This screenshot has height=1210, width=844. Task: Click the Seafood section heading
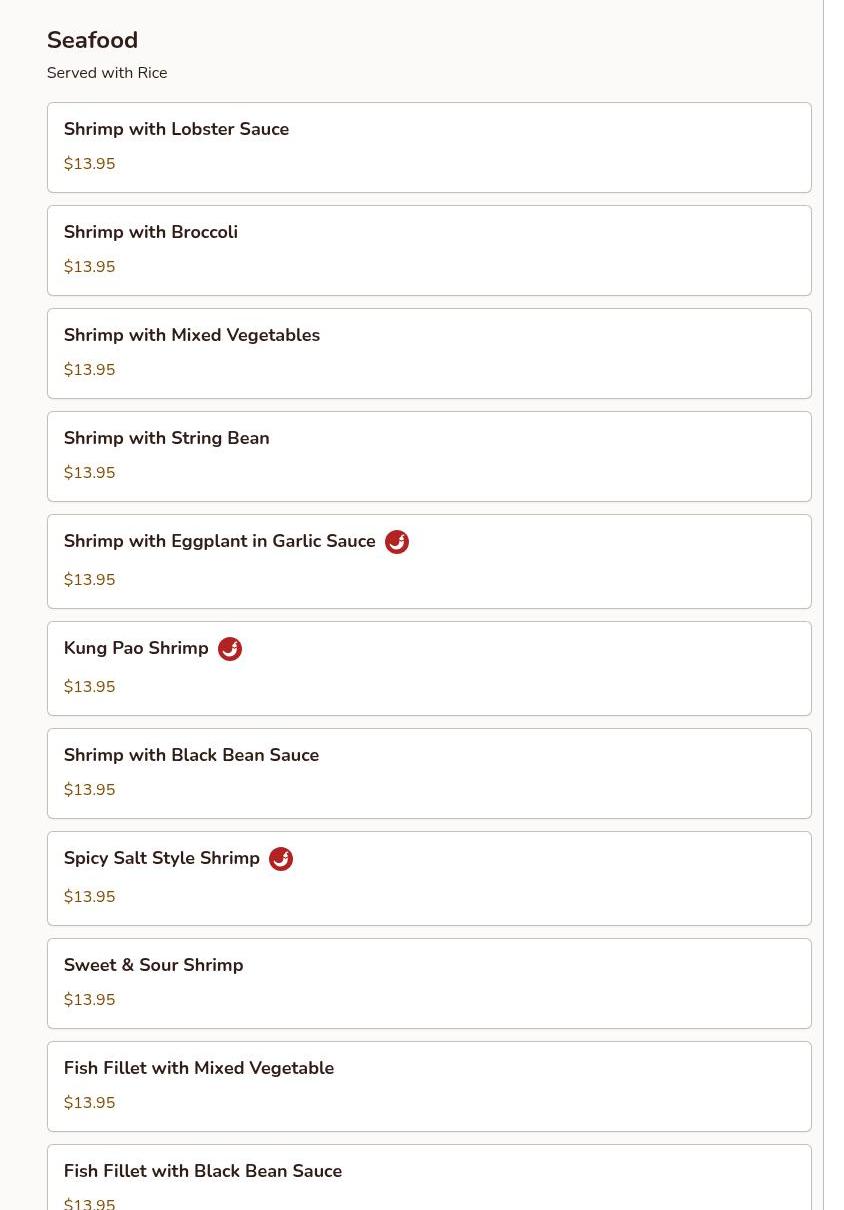(92, 40)
